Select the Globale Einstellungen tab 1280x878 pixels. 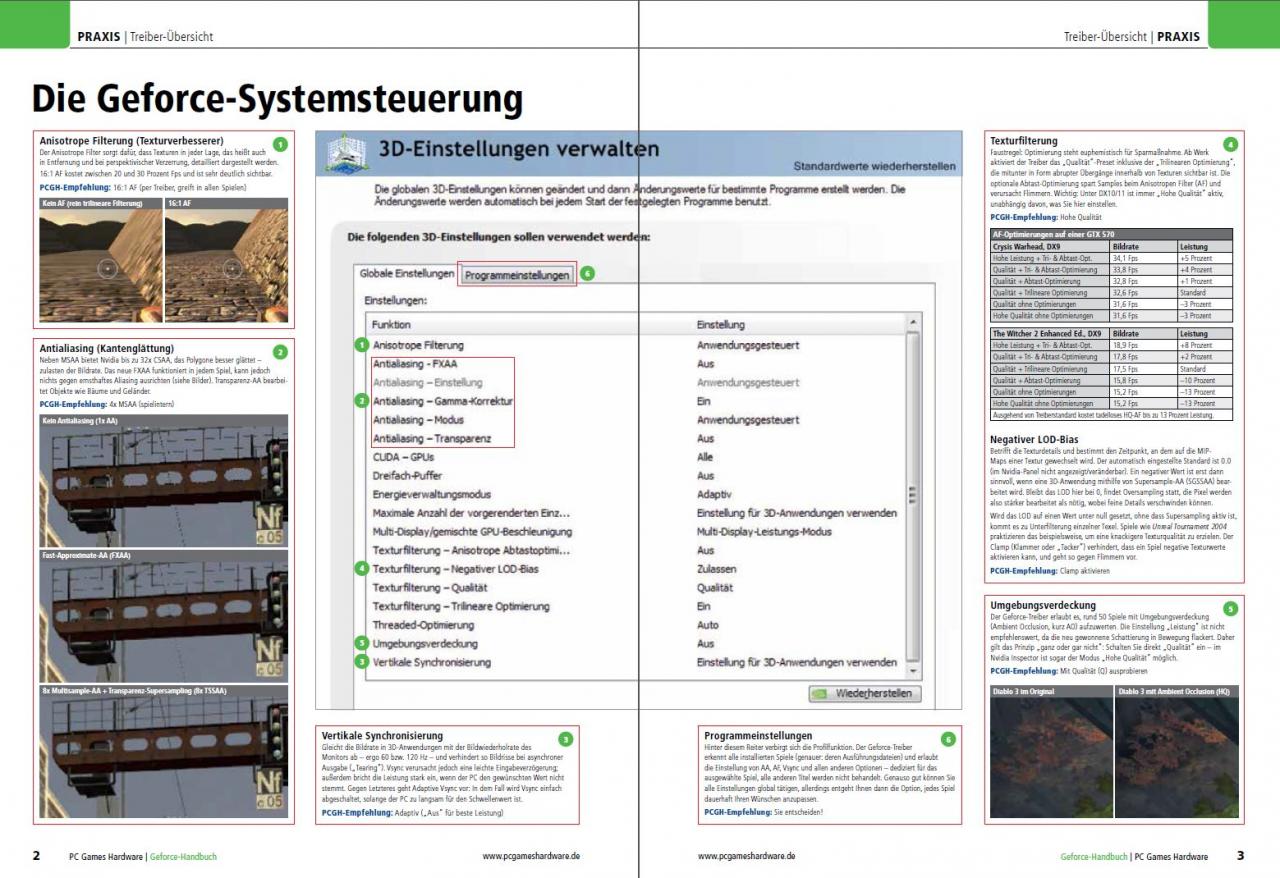click(407, 274)
